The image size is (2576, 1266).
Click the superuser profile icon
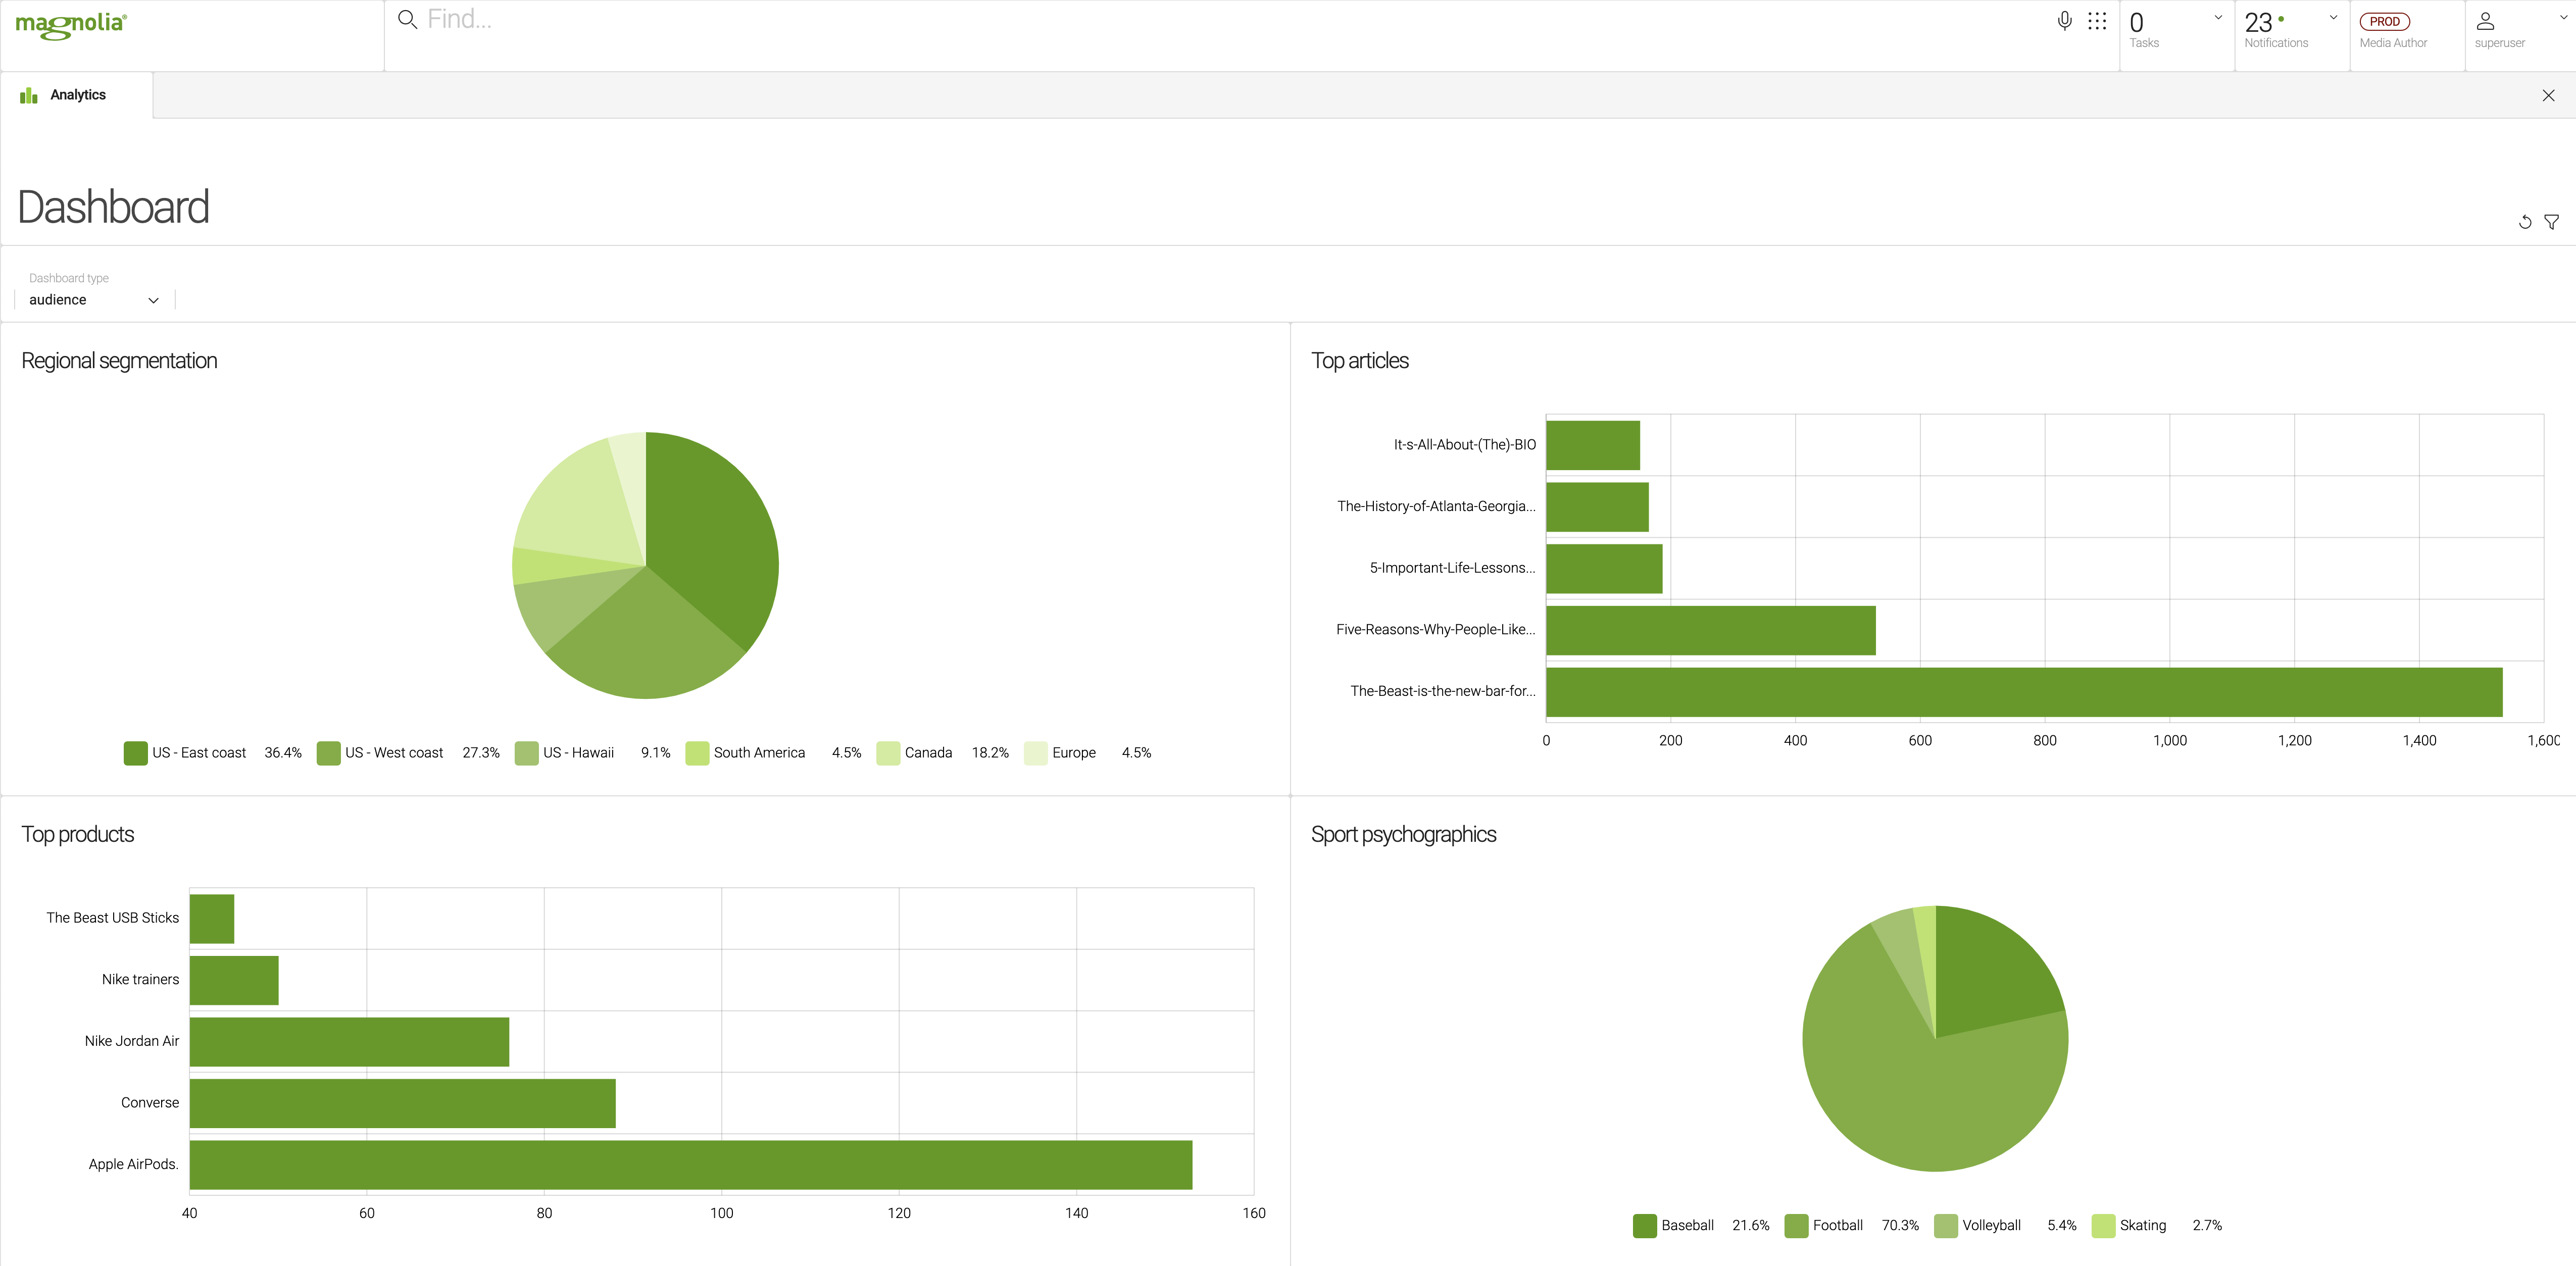tap(2486, 21)
